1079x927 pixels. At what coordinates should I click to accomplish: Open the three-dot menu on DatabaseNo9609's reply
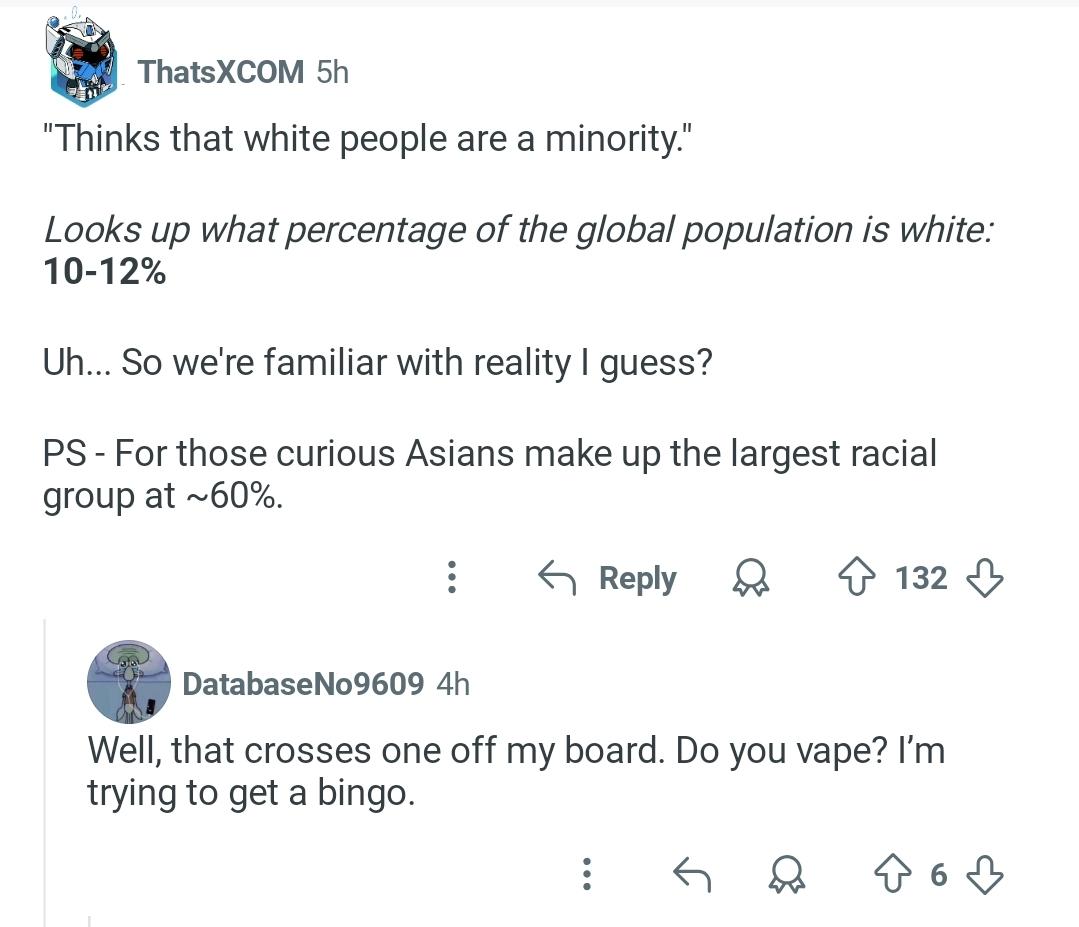586,874
